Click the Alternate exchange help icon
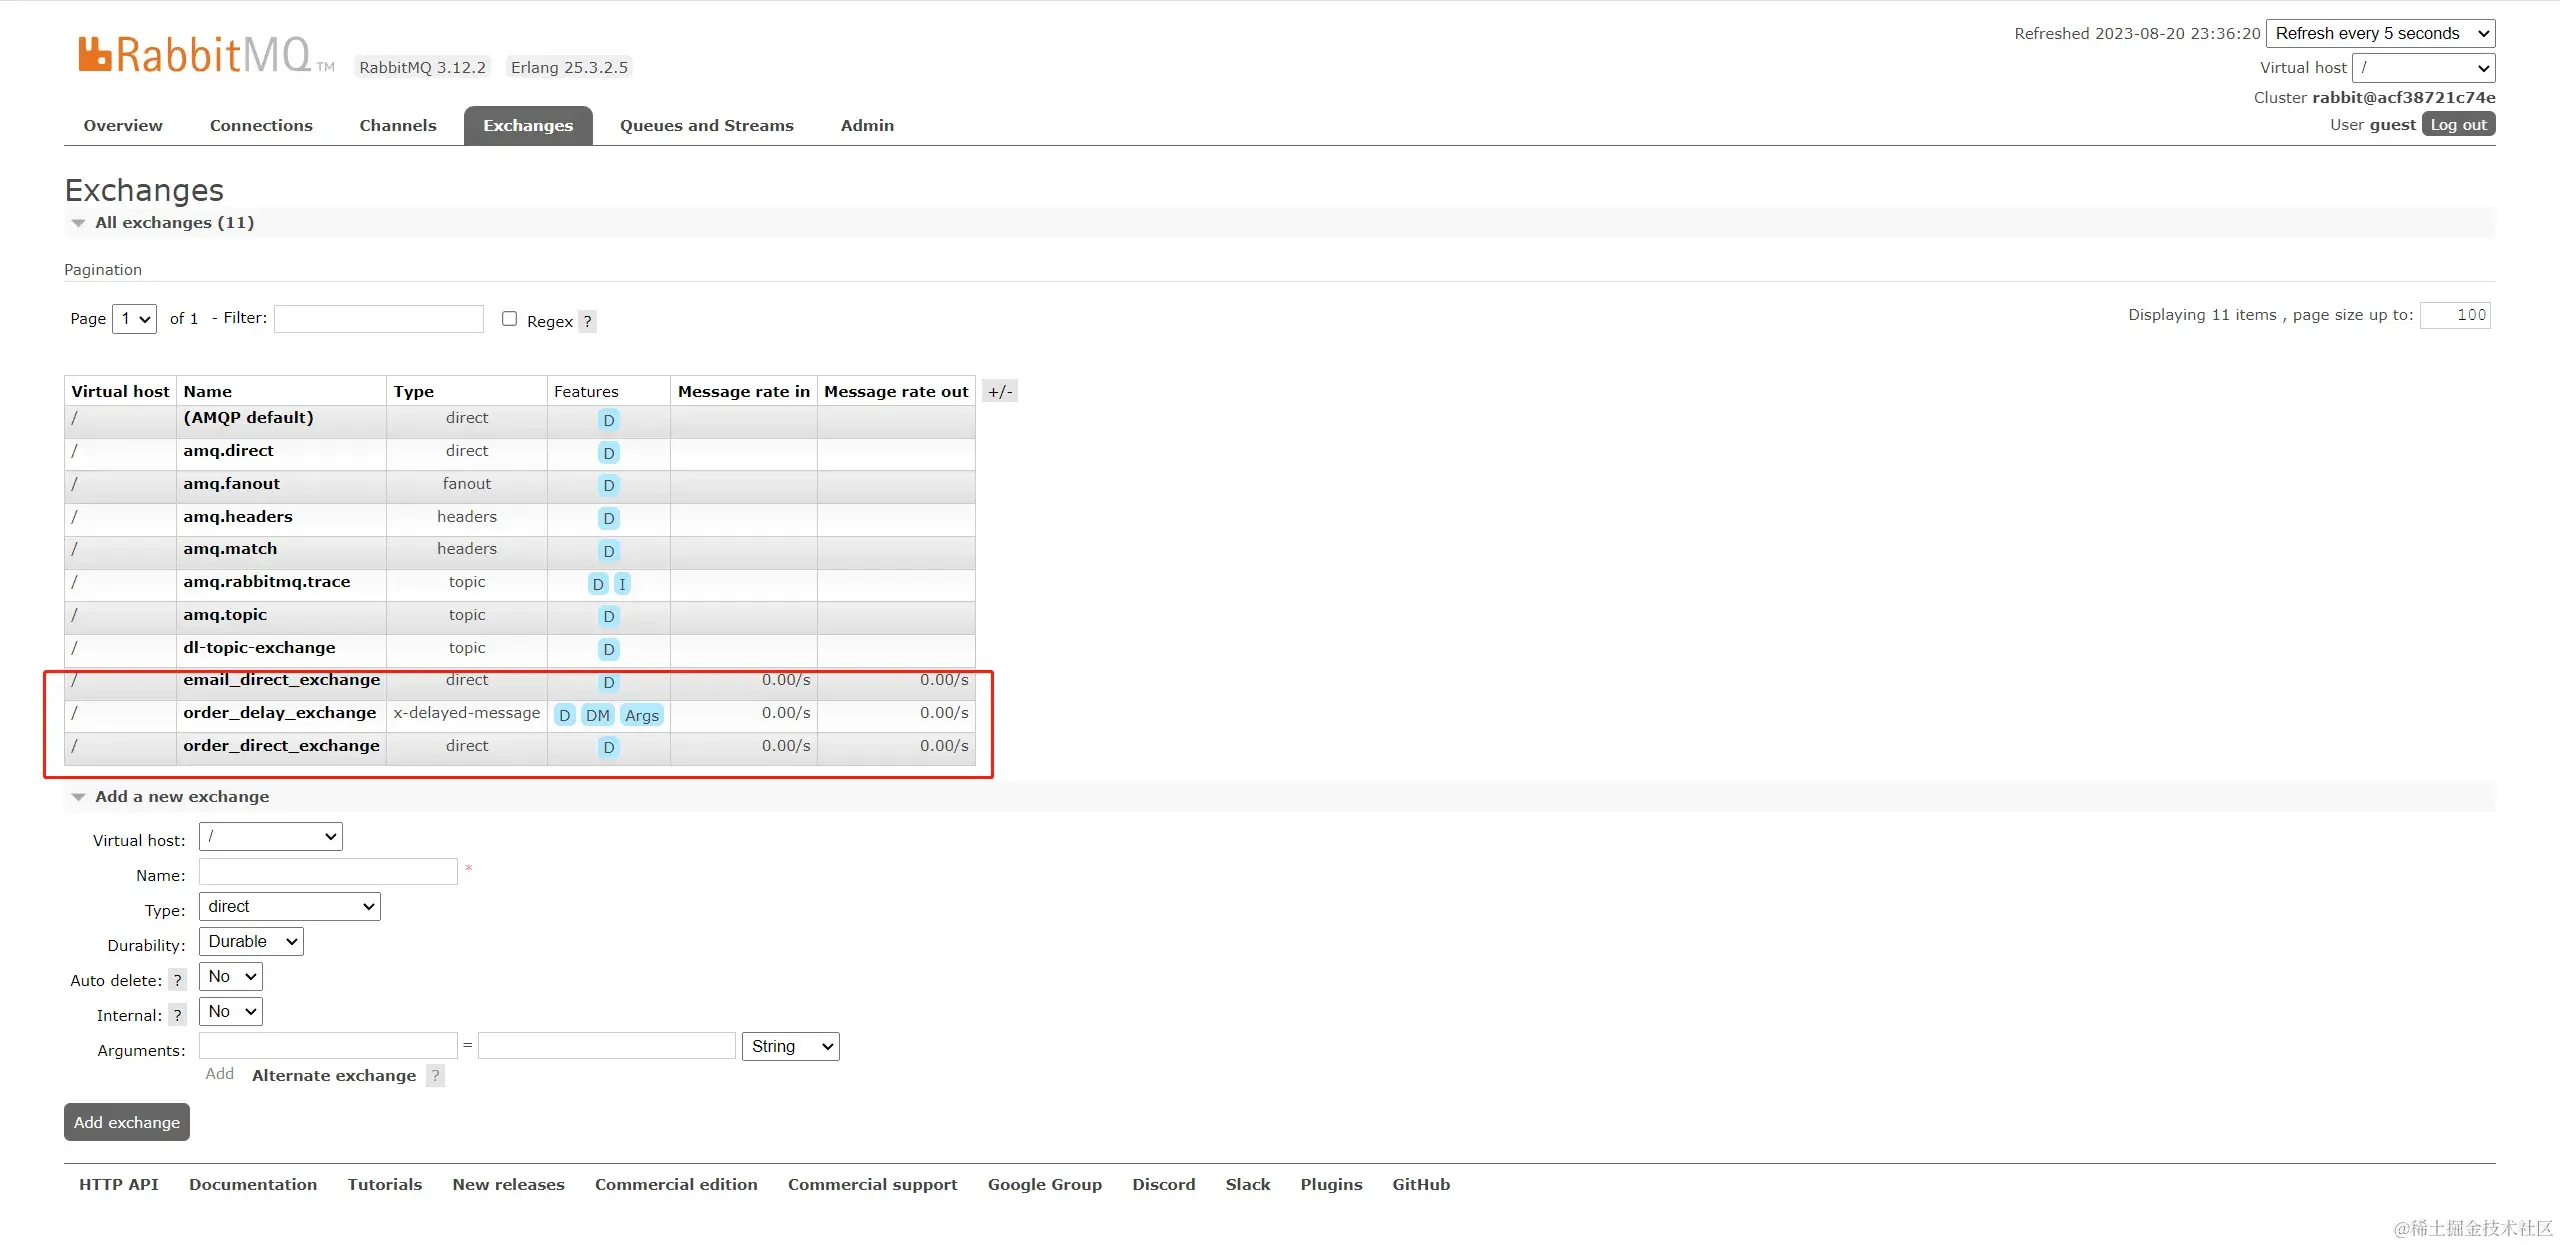The image size is (2560, 1245). [x=435, y=1076]
